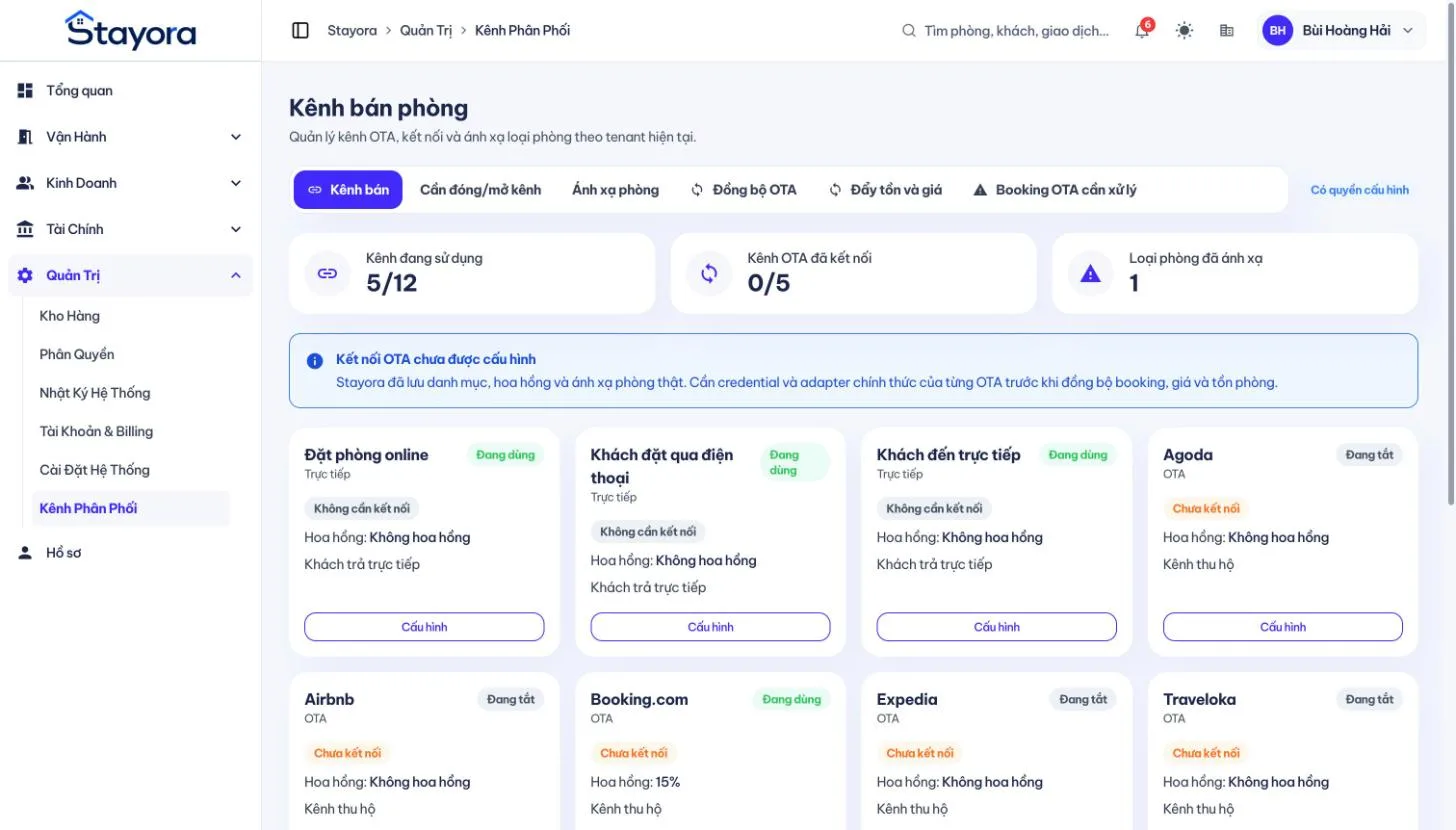
Task: Click the sync icon beside Kênh OTA đã kết nối
Action: [709, 273]
